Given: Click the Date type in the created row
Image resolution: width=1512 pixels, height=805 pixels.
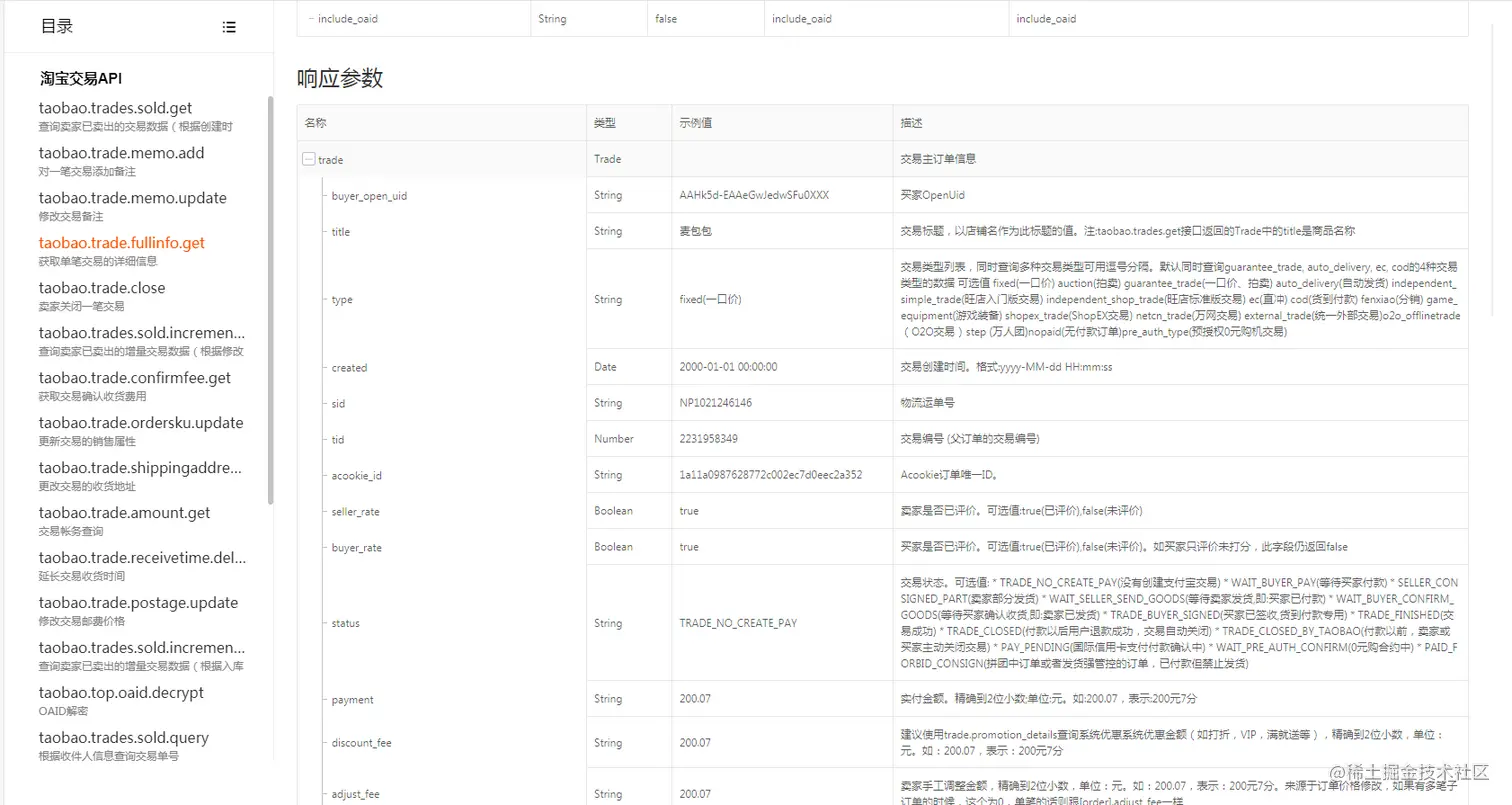Looking at the screenshot, I should point(605,367).
